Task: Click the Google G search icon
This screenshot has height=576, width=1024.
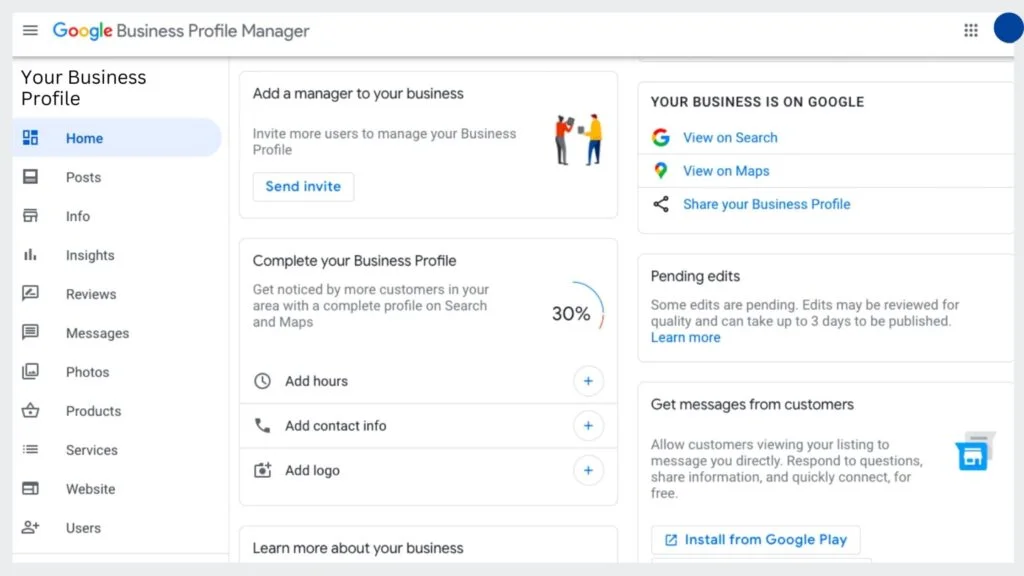Action: pyautogui.click(x=661, y=137)
